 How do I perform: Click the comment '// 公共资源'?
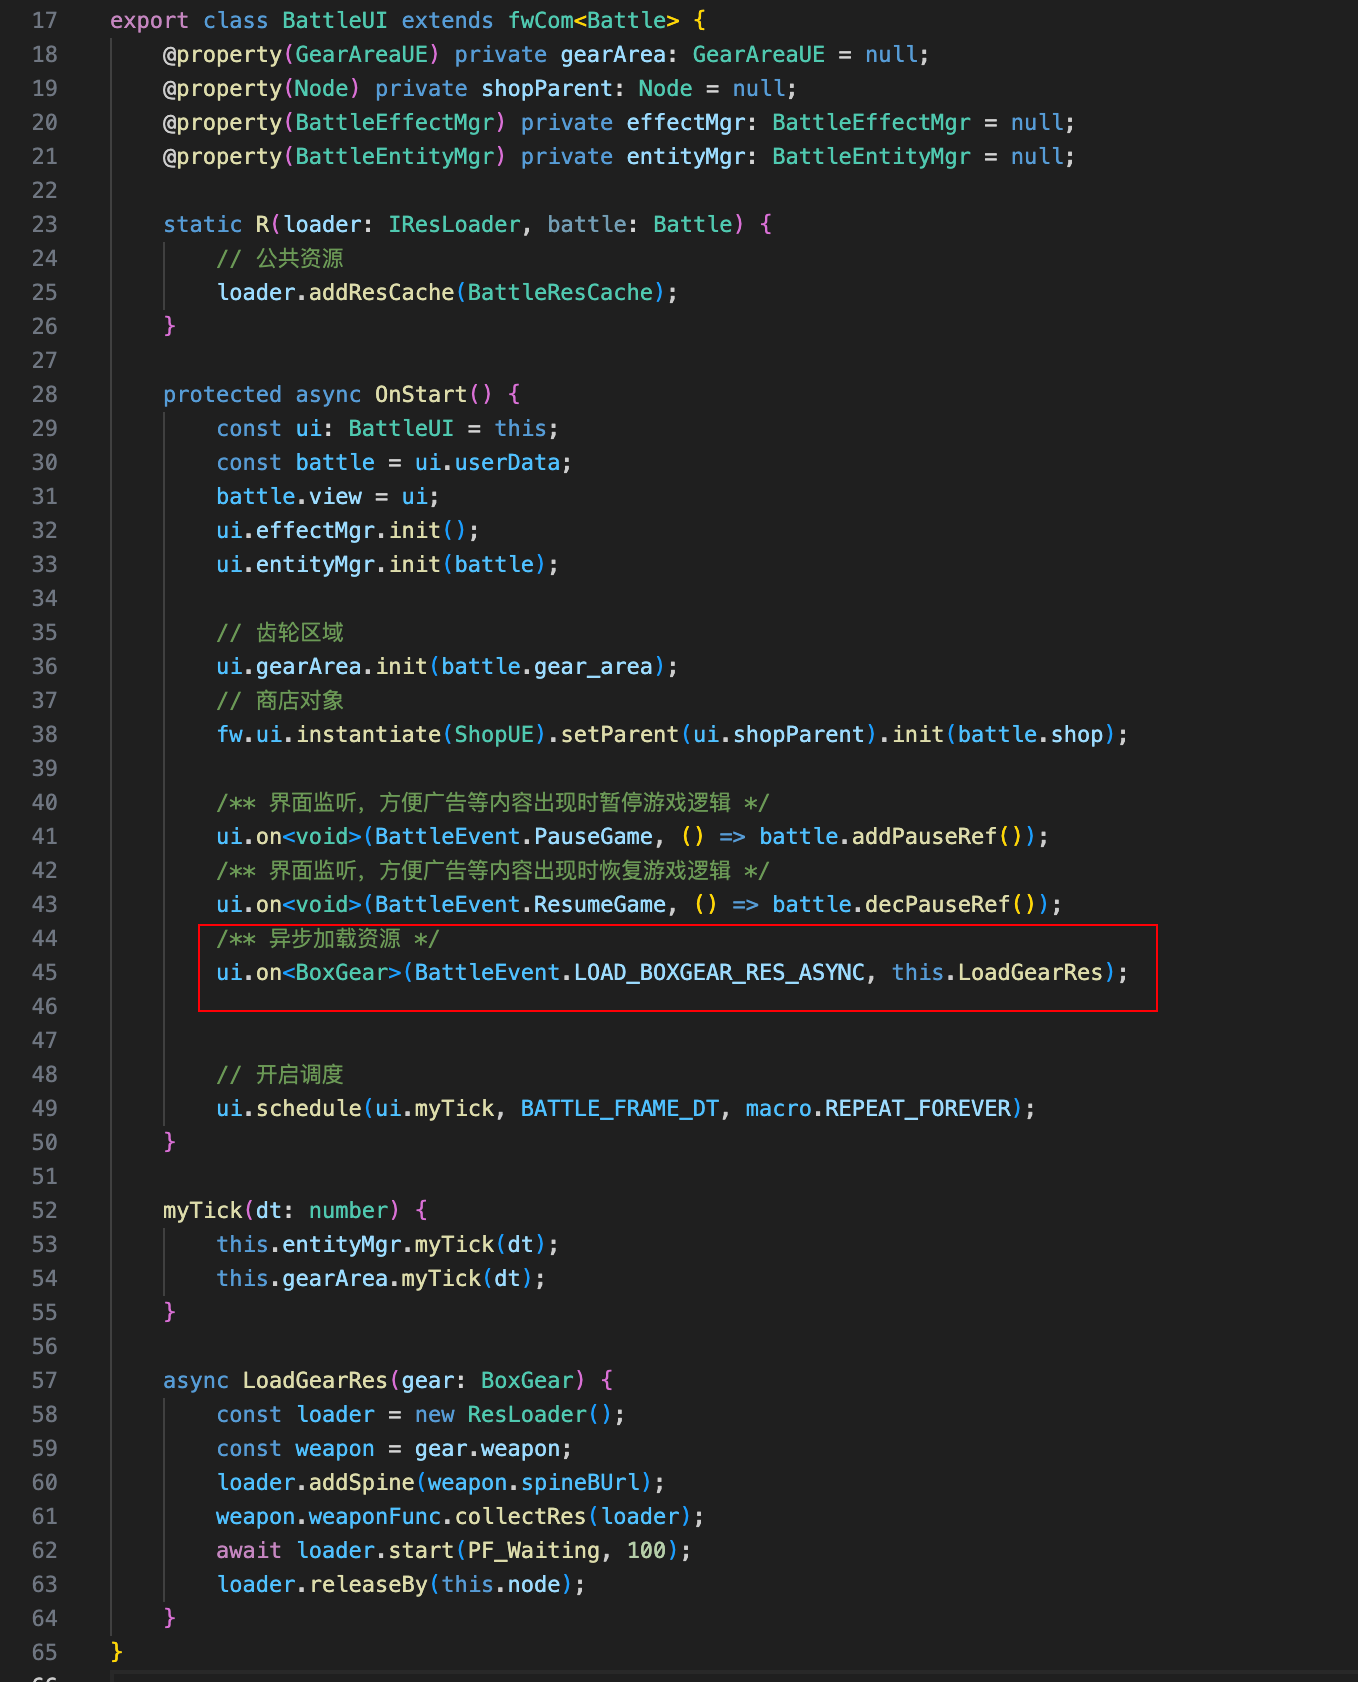click(280, 258)
